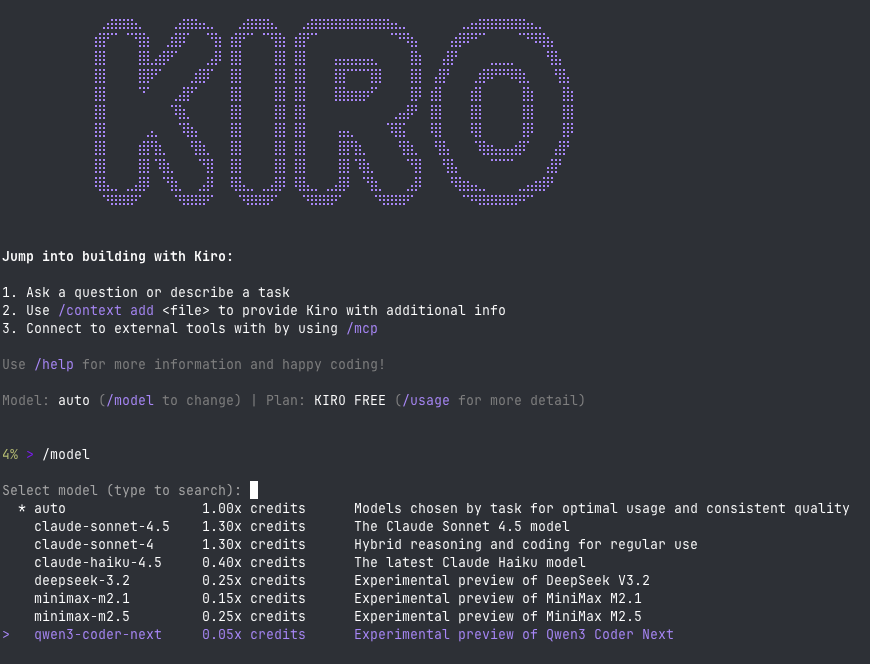This screenshot has width=870, height=664.
Task: Click the 4% context usage indicator
Action: coord(10,454)
